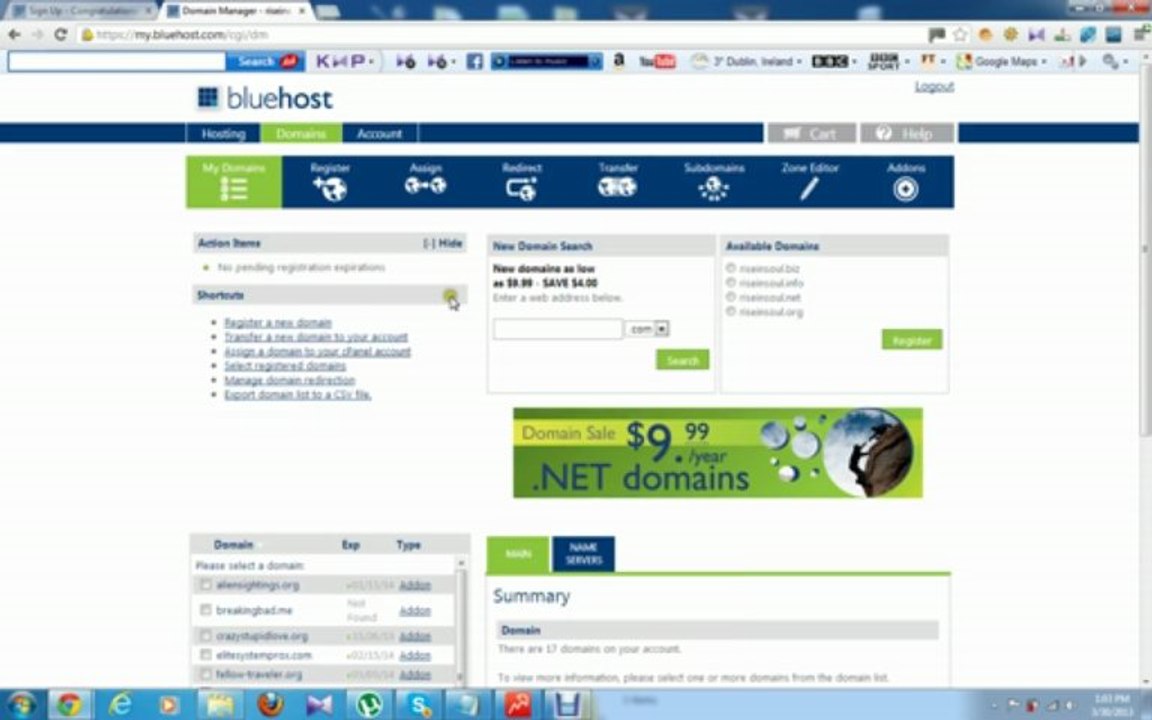Check the breakingbad.me checkbox
Viewport: 1152px width, 720px height.
pyautogui.click(x=206, y=610)
